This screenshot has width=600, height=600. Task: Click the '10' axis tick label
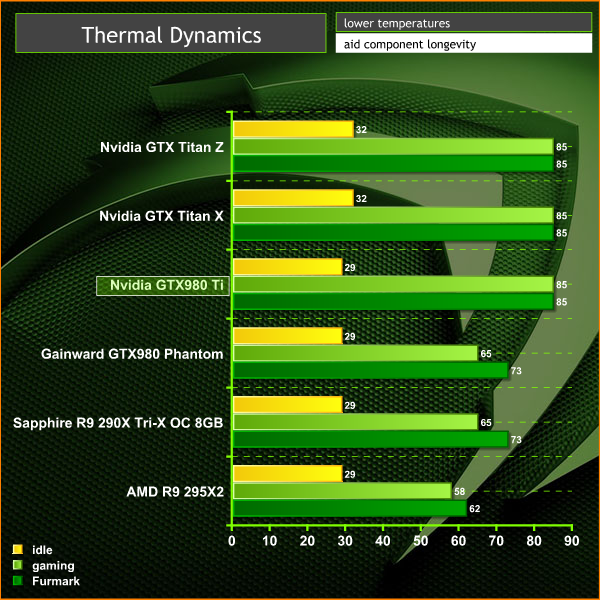[x=270, y=541]
